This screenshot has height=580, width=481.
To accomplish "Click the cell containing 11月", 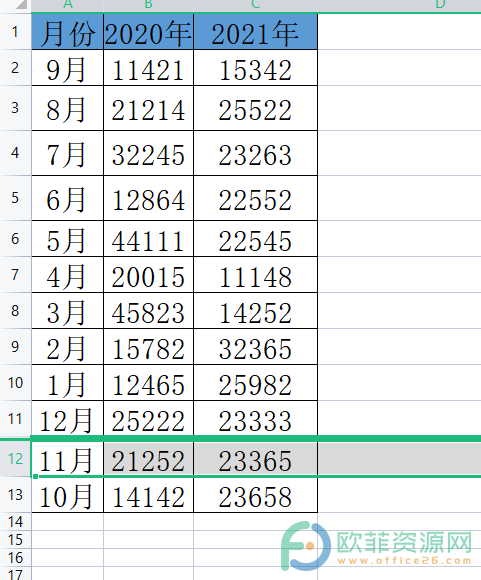I will pos(67,459).
